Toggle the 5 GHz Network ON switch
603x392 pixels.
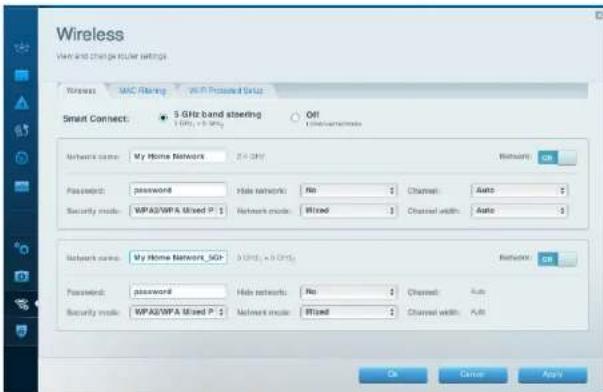coord(557,259)
